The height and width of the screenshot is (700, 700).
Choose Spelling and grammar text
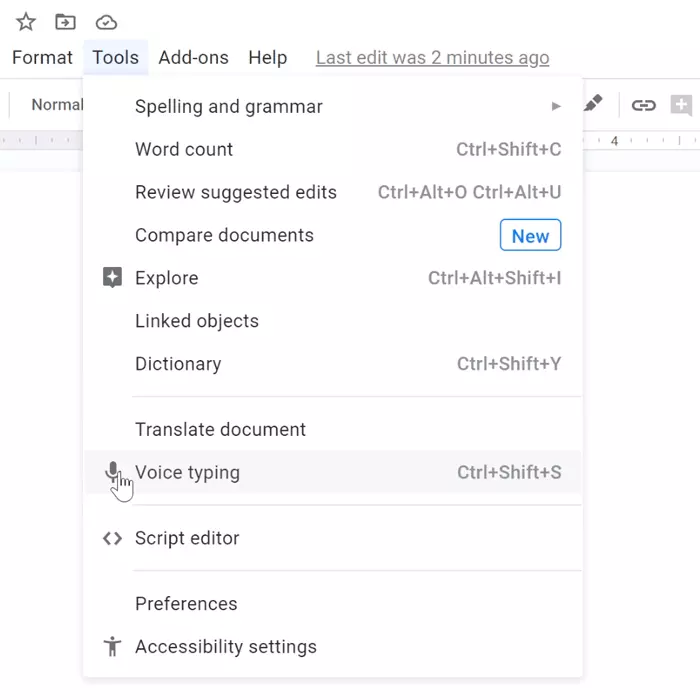point(229,107)
